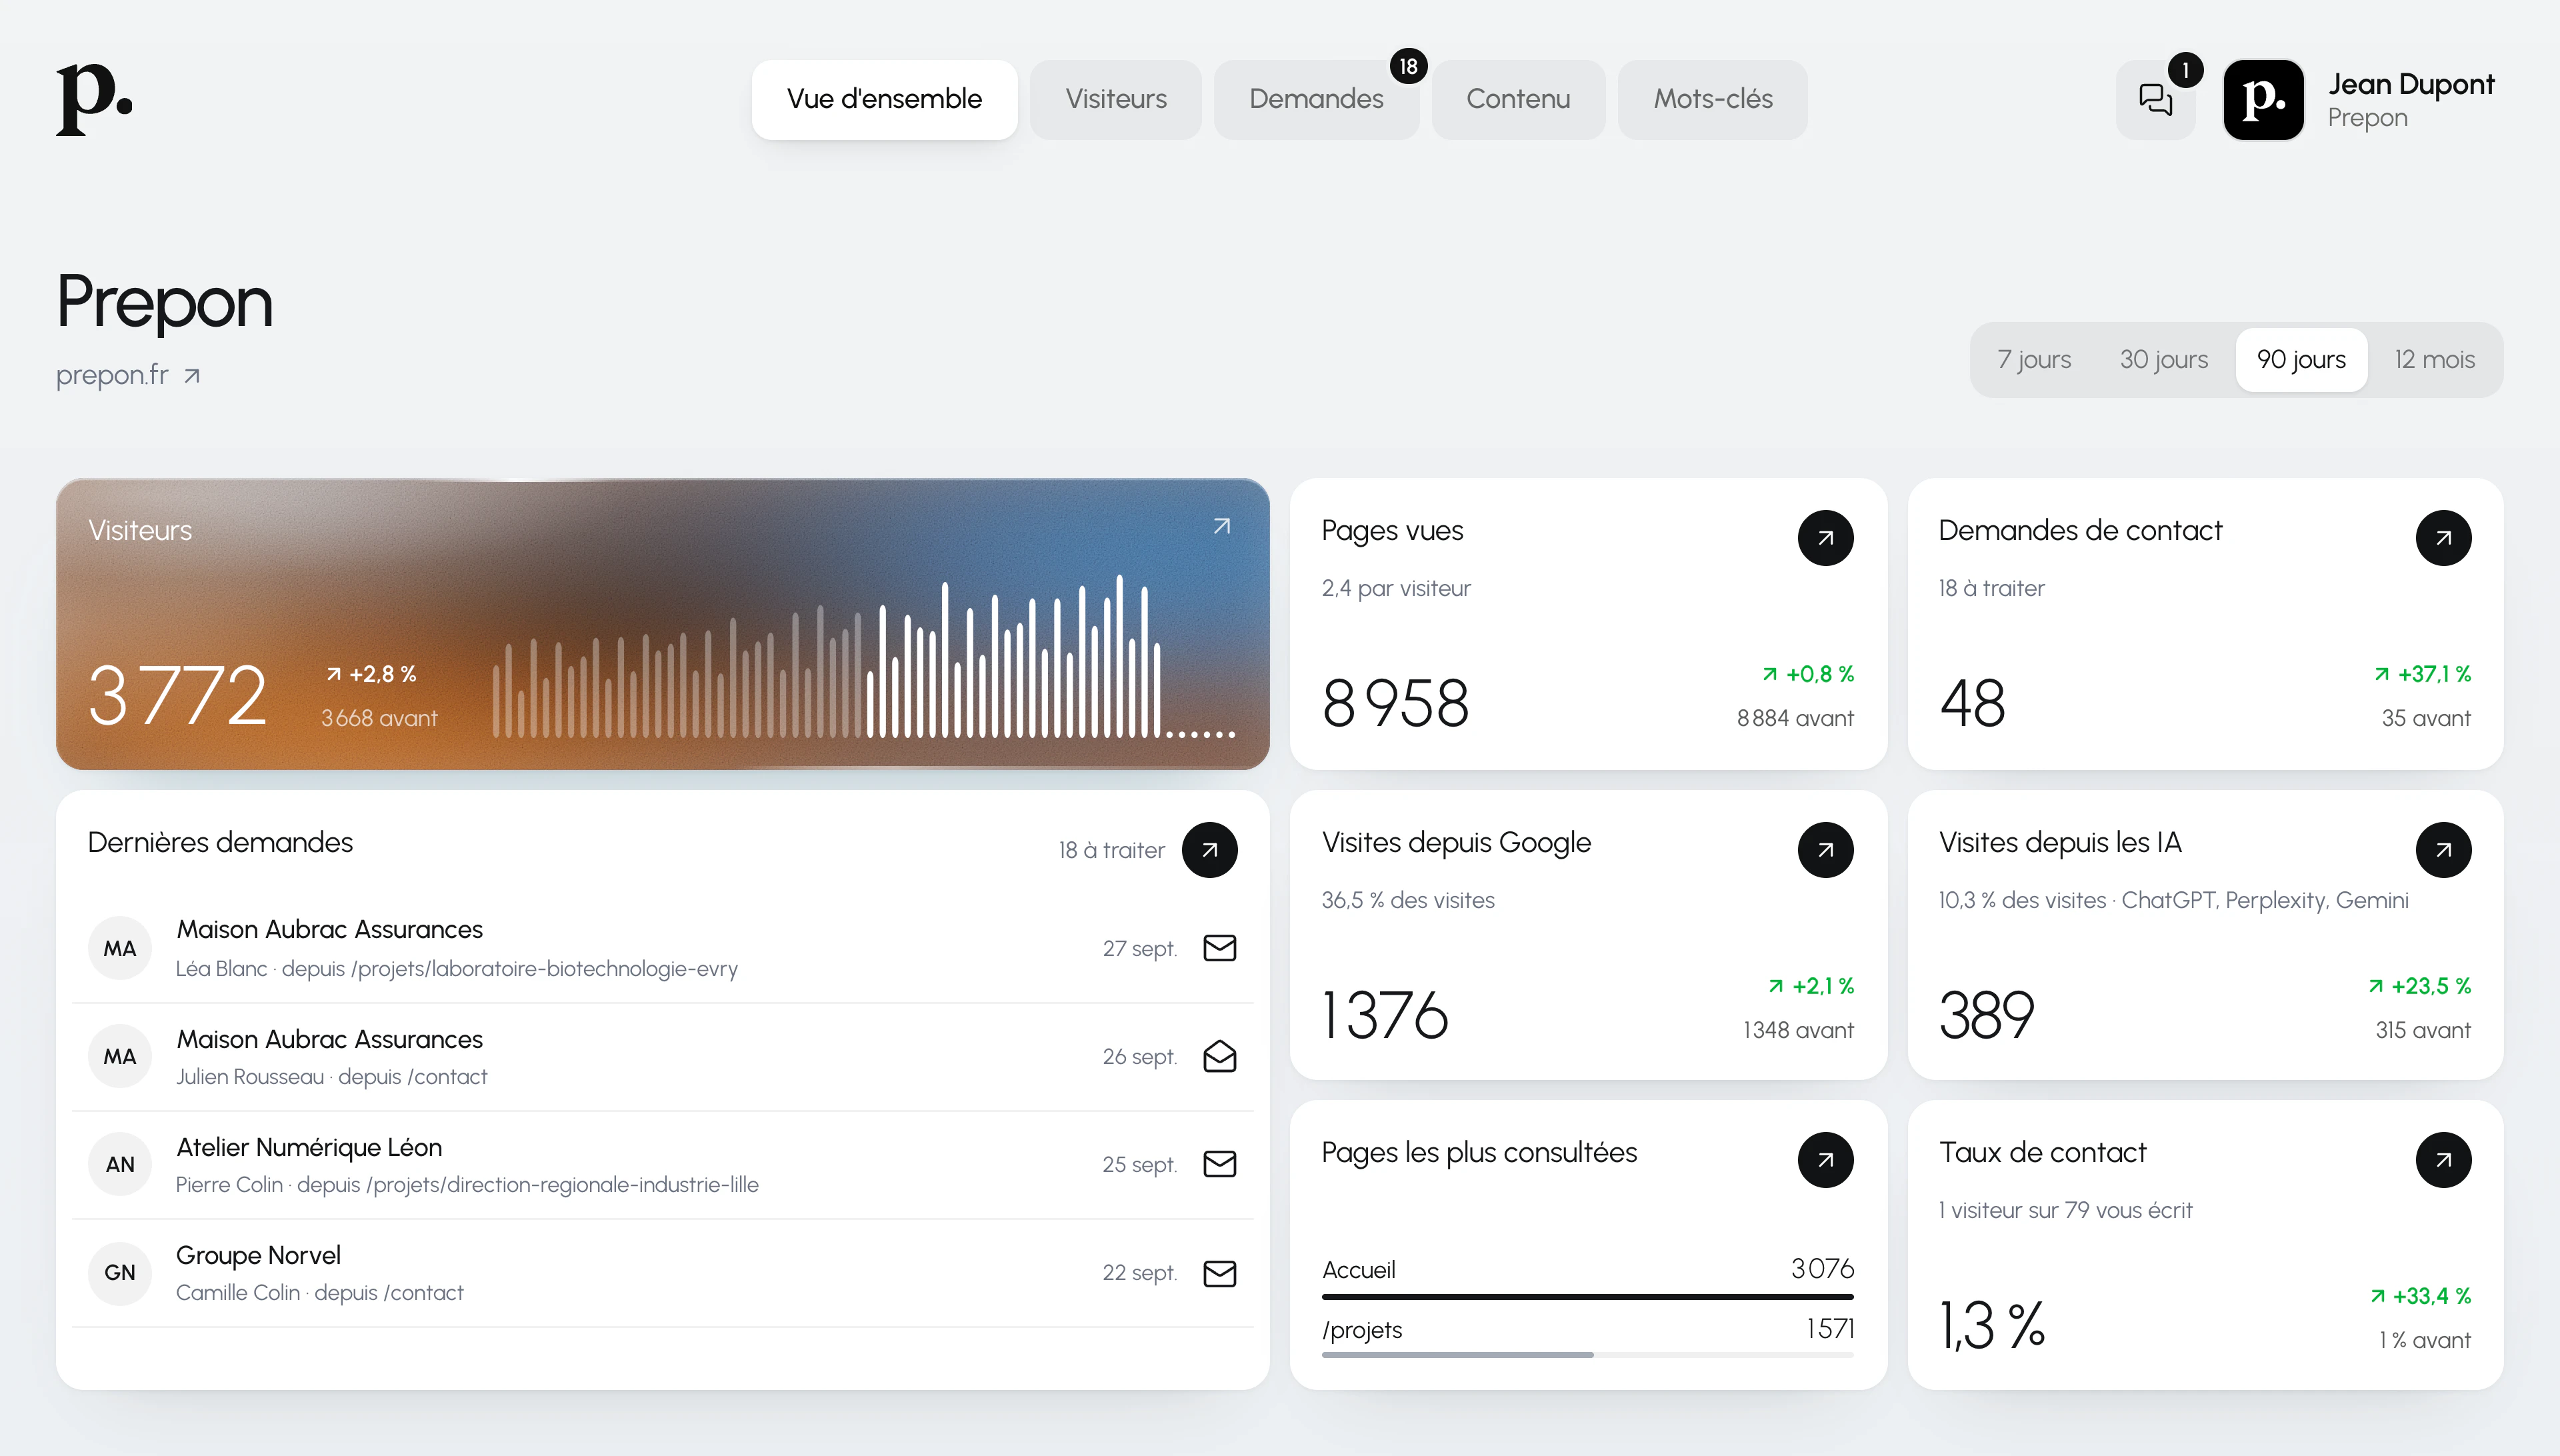Open Pages les plus consultées arrow

pos(1825,1160)
